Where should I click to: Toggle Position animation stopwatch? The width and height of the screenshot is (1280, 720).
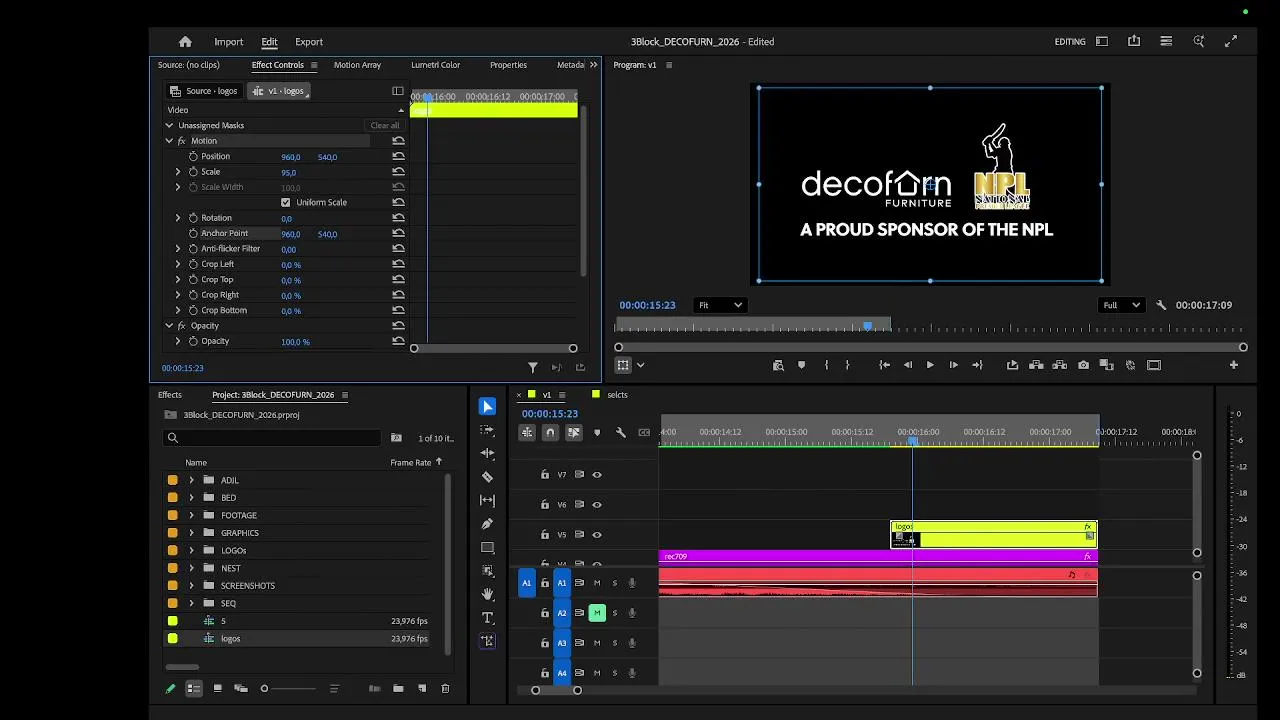tap(193, 157)
